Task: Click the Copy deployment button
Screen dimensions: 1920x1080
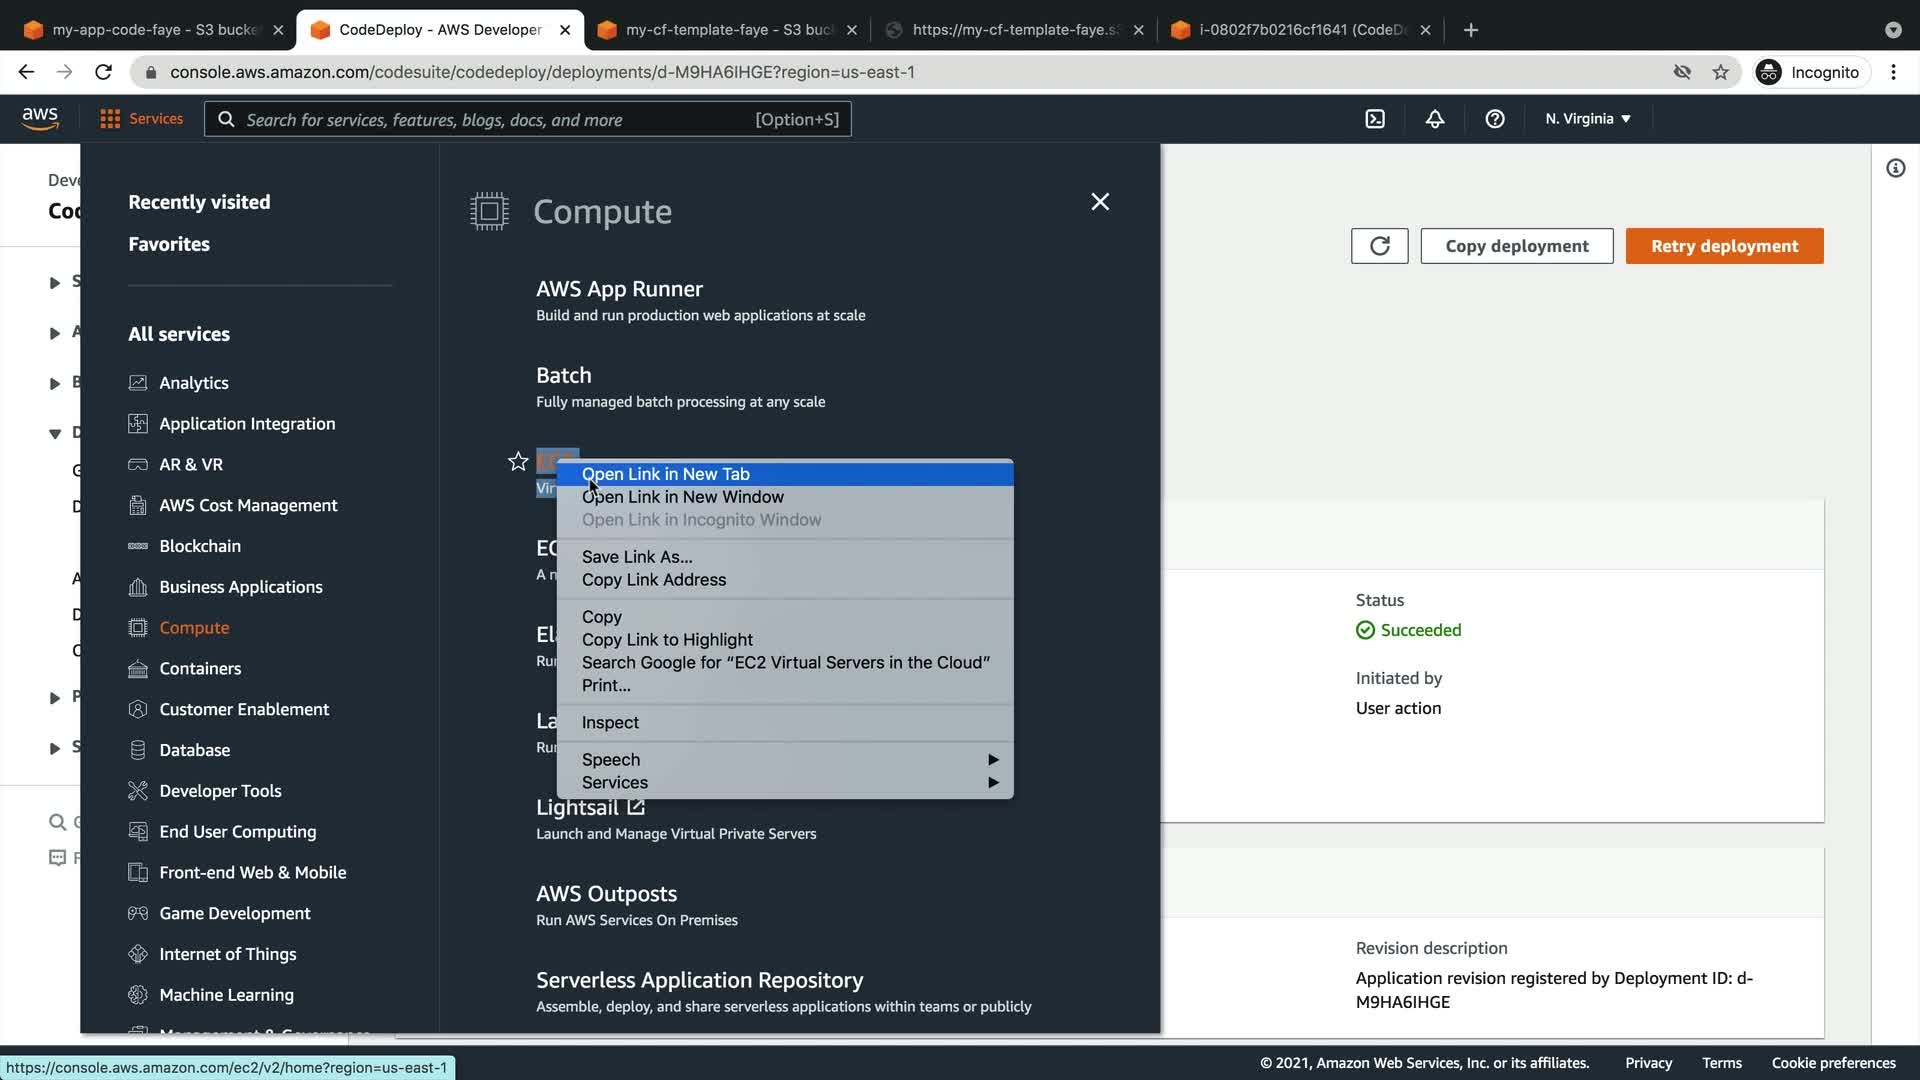Action: click(x=1516, y=246)
